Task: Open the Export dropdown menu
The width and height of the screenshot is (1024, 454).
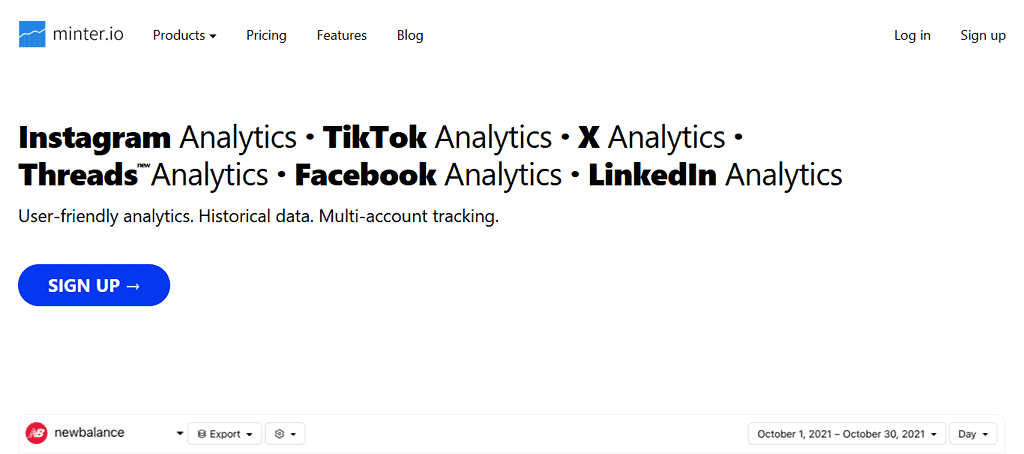Action: tap(224, 434)
